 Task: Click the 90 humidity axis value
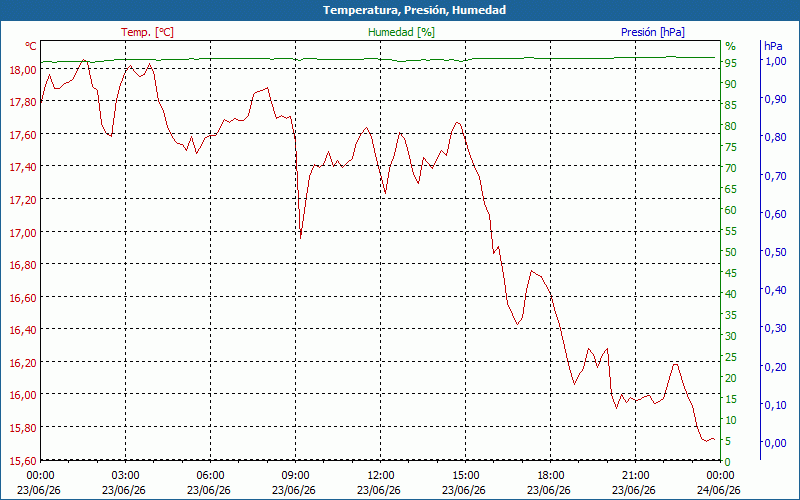[x=731, y=84]
